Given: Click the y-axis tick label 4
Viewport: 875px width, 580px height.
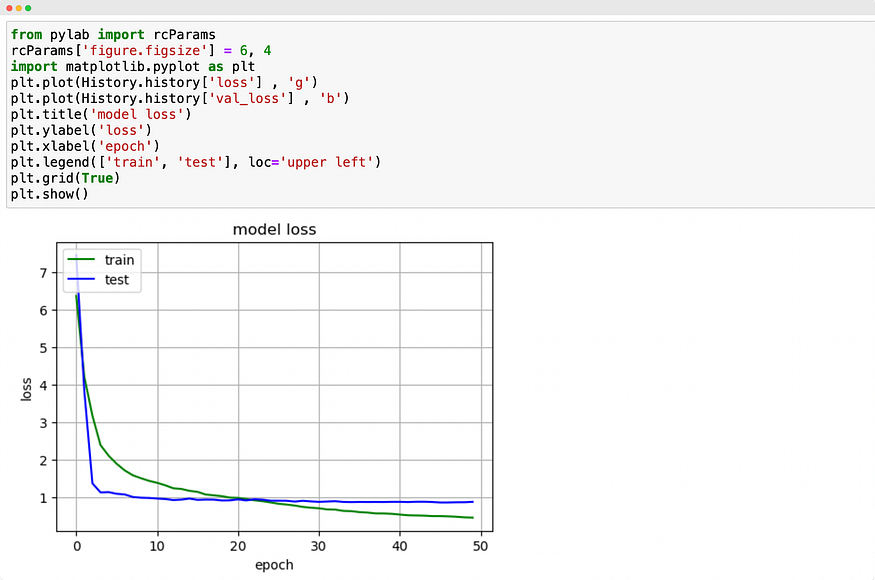Looking at the screenshot, I should click(44, 386).
